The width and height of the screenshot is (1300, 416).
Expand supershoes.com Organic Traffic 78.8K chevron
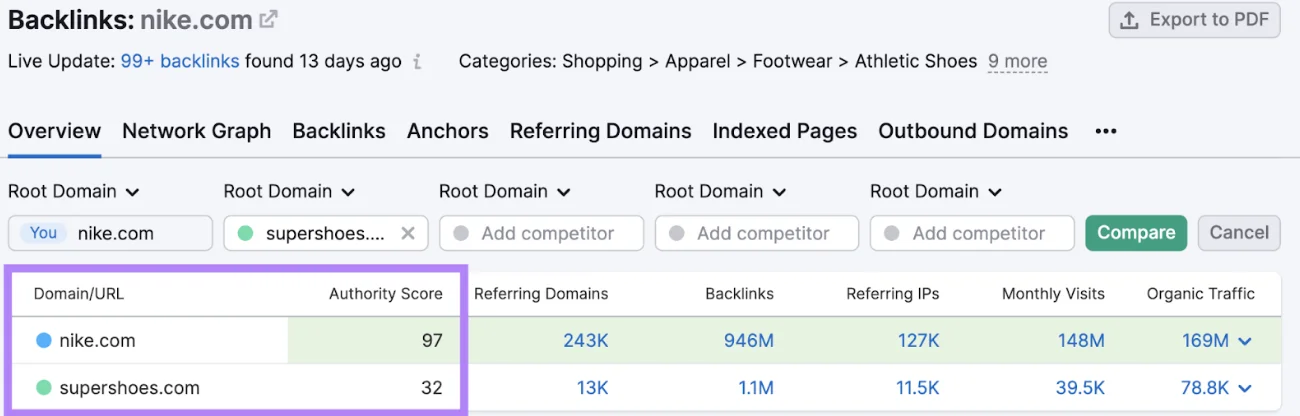click(1245, 388)
